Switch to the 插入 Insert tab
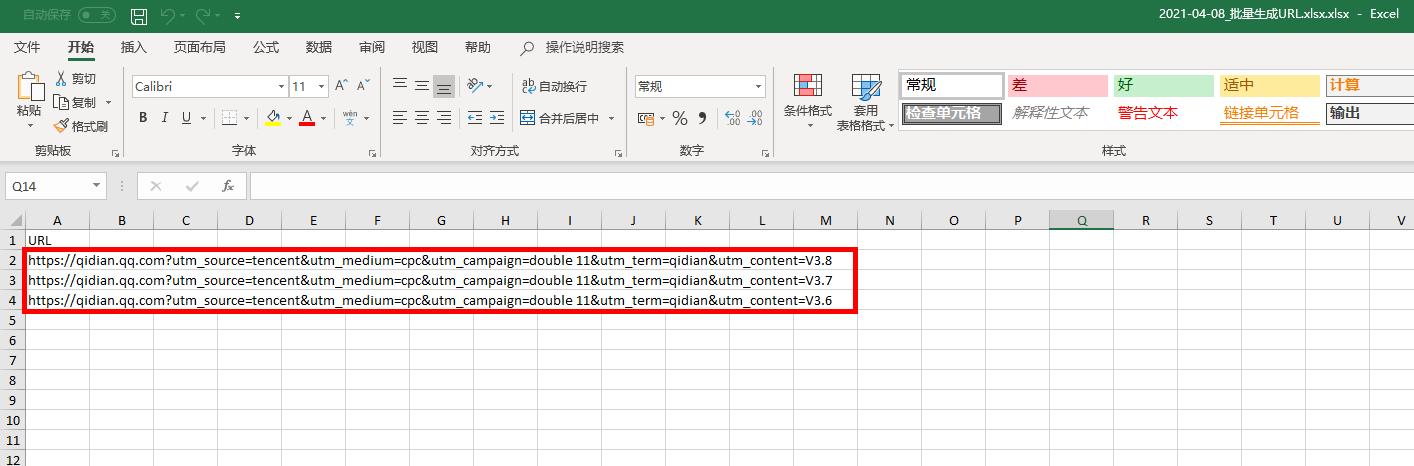This screenshot has height=466, width=1414. (134, 47)
